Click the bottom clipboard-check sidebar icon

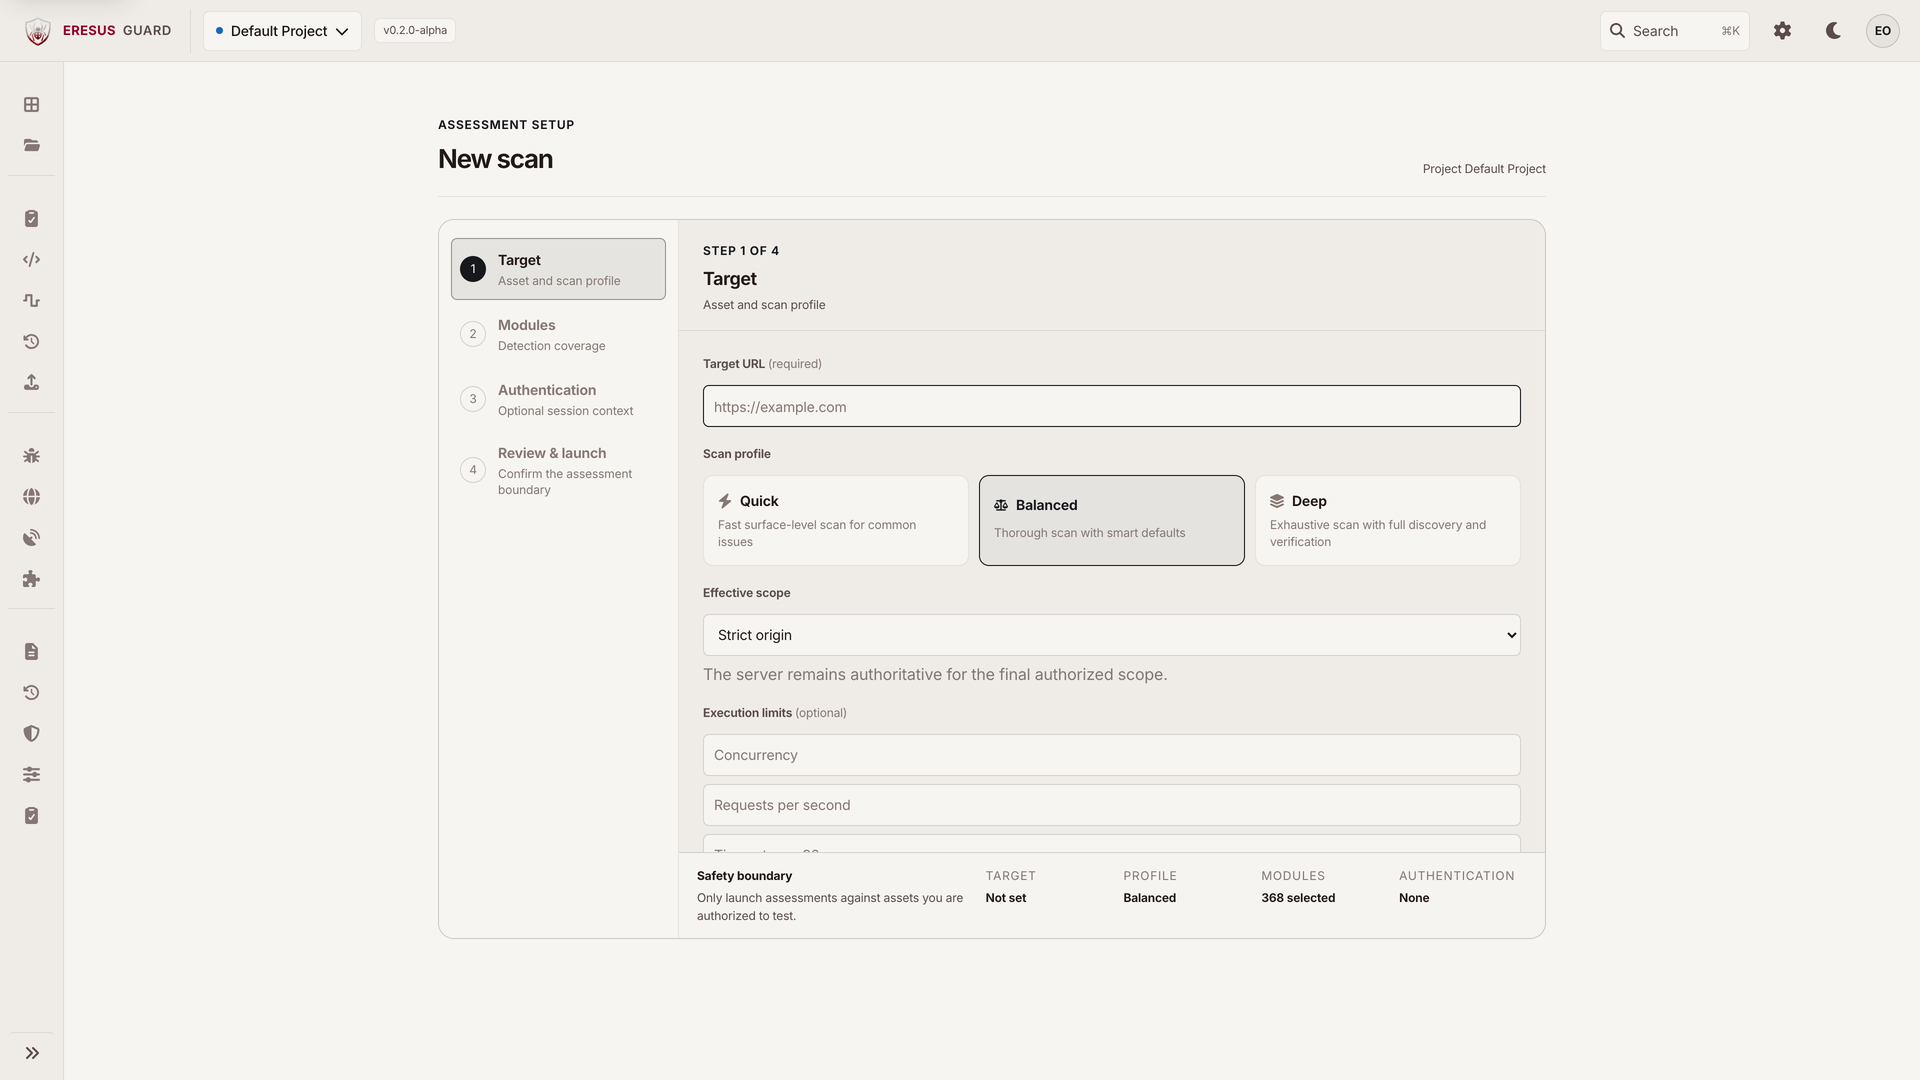tap(32, 816)
